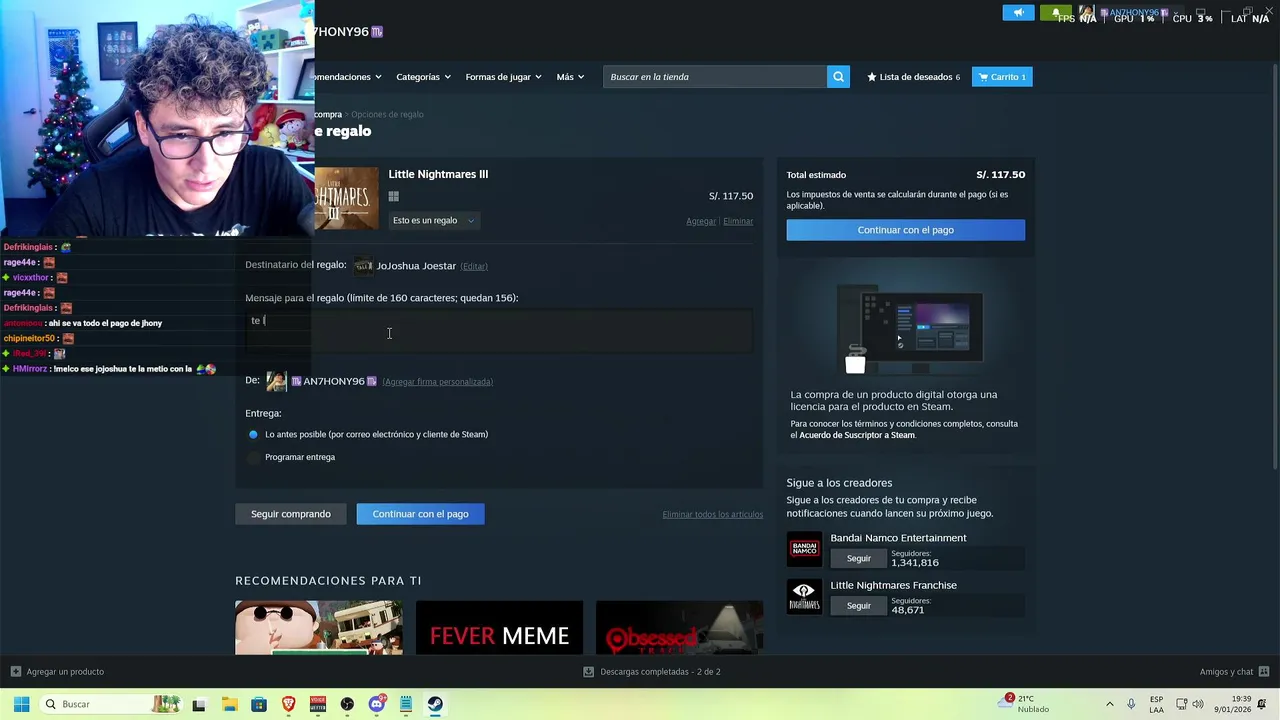Screen dimensions: 1280x720
Task: Open the FEVER MEME recommendation thumbnail
Action: [x=499, y=628]
